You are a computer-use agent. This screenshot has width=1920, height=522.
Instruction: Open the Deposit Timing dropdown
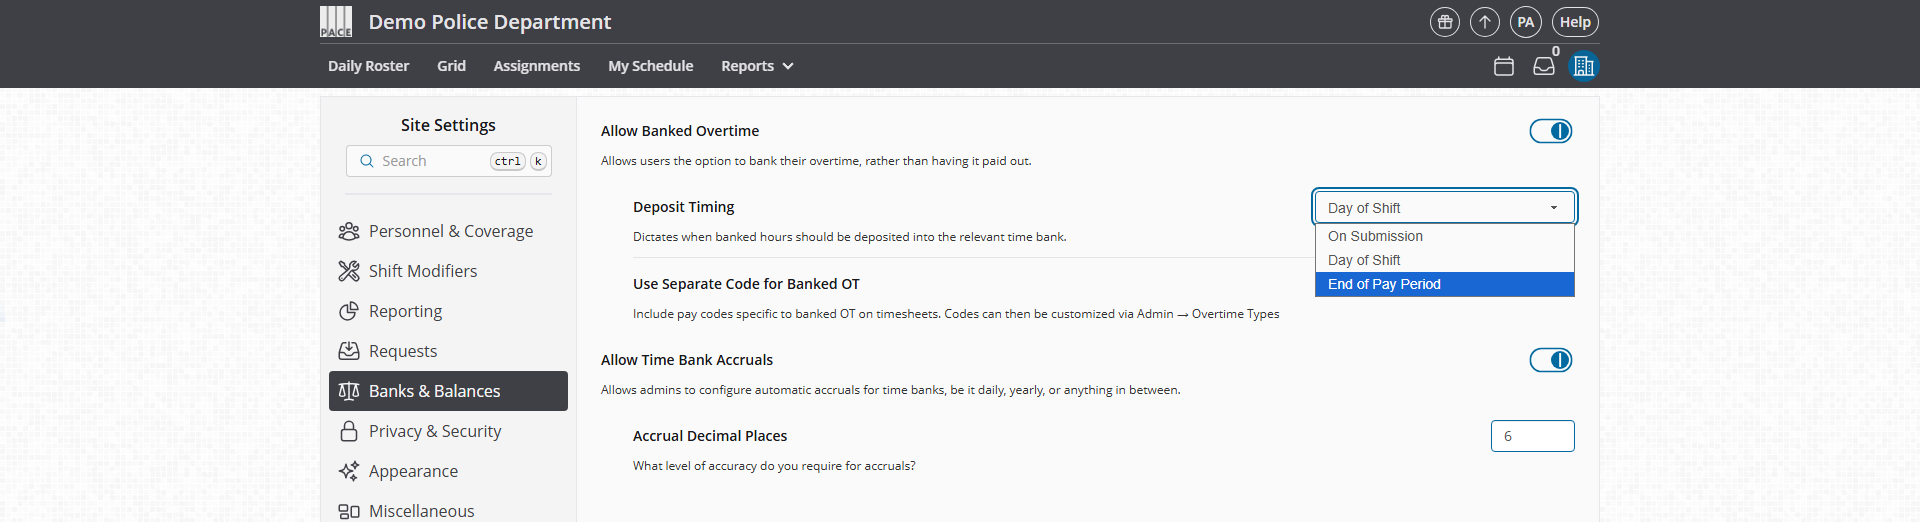1444,208
